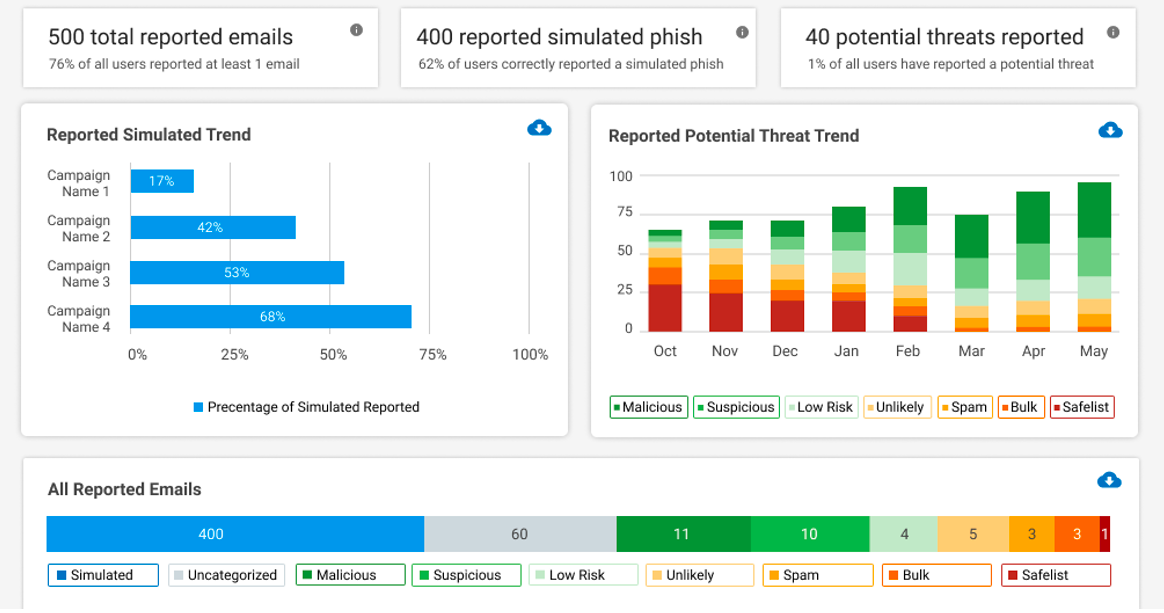
Task: Toggle Malicious legend under All Reported Emails
Action: (350, 575)
